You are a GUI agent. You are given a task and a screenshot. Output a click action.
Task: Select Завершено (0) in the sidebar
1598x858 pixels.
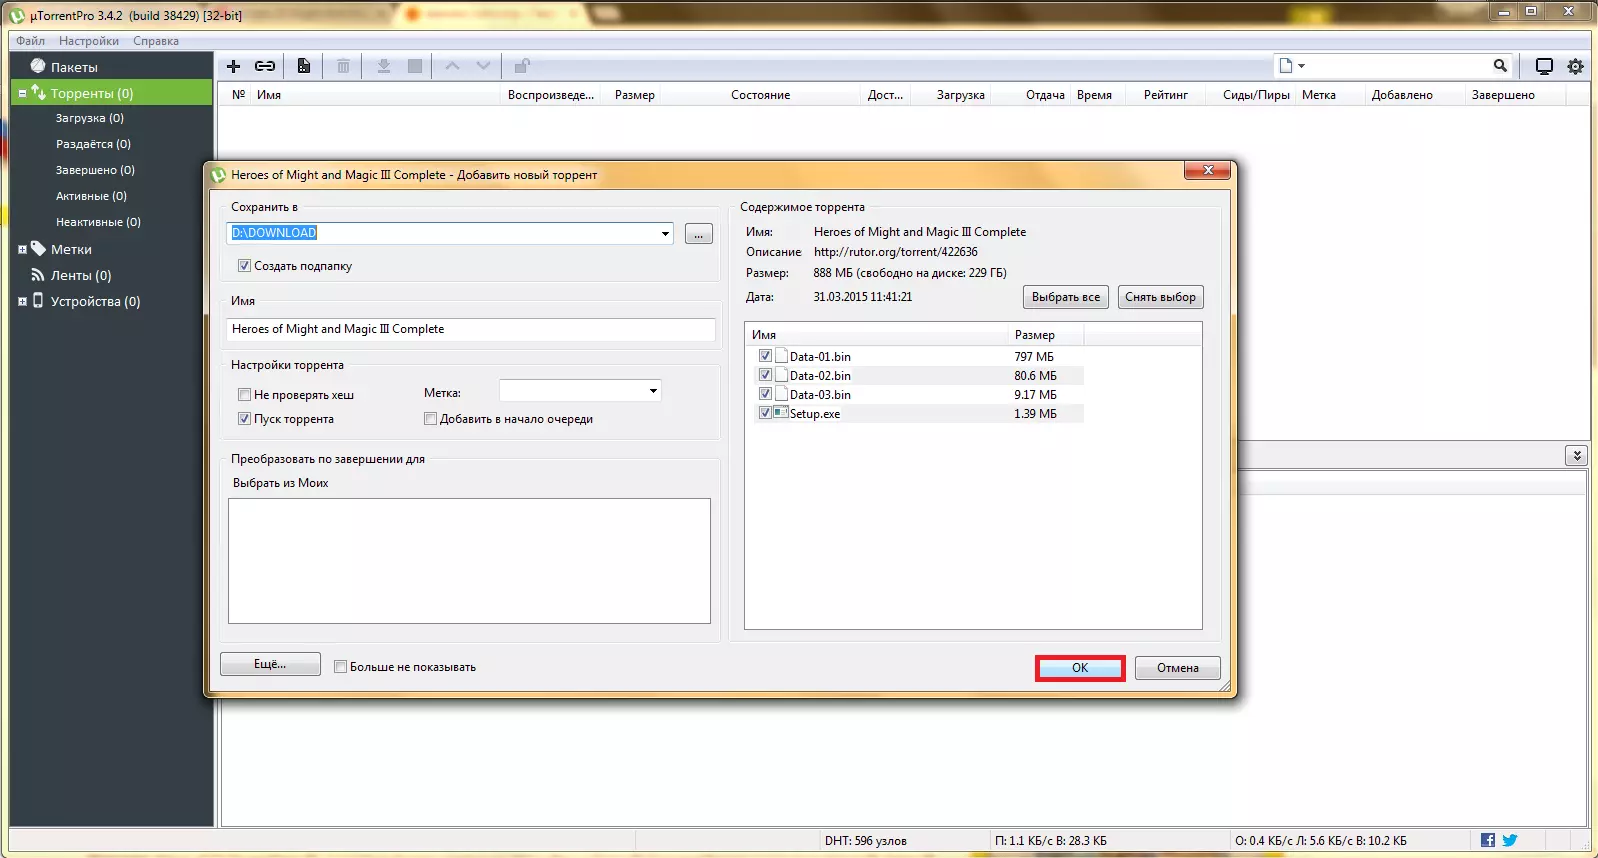point(95,170)
